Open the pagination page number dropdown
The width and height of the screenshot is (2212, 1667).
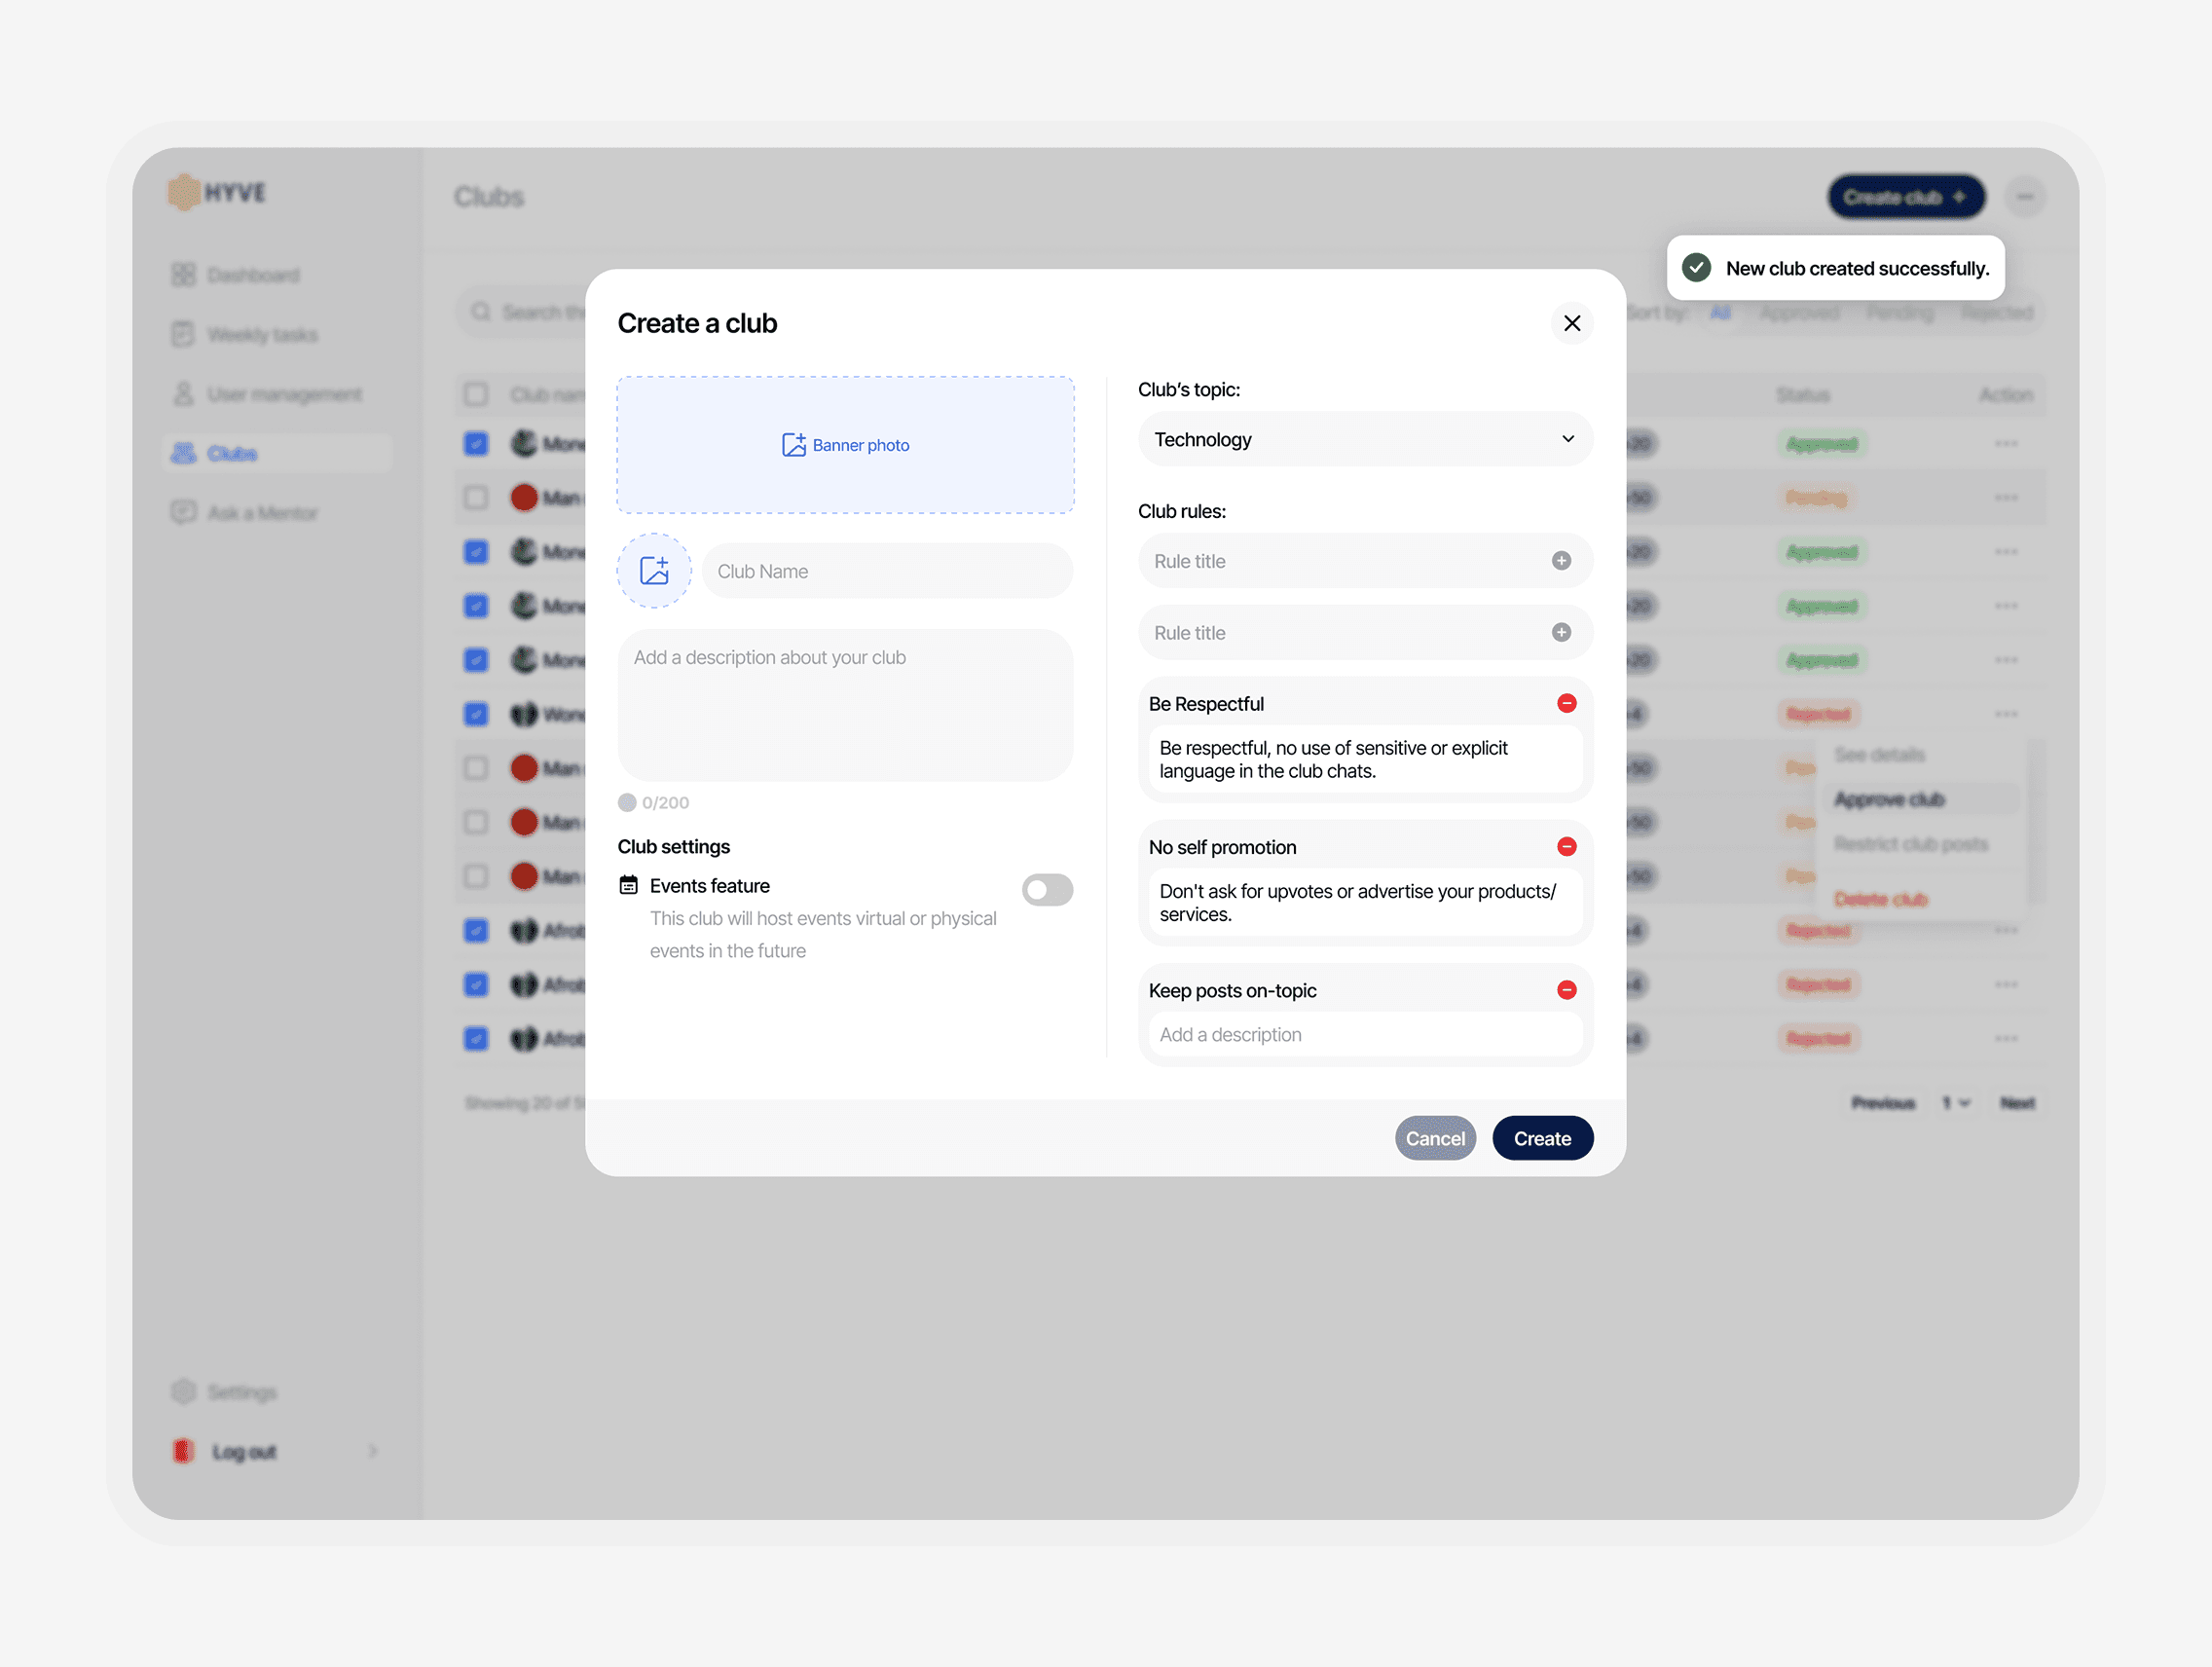(x=1957, y=1103)
